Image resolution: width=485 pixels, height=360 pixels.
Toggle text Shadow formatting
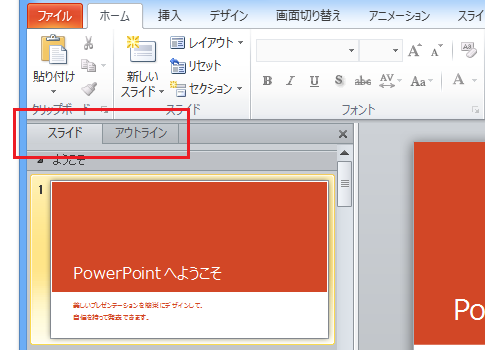[339, 80]
